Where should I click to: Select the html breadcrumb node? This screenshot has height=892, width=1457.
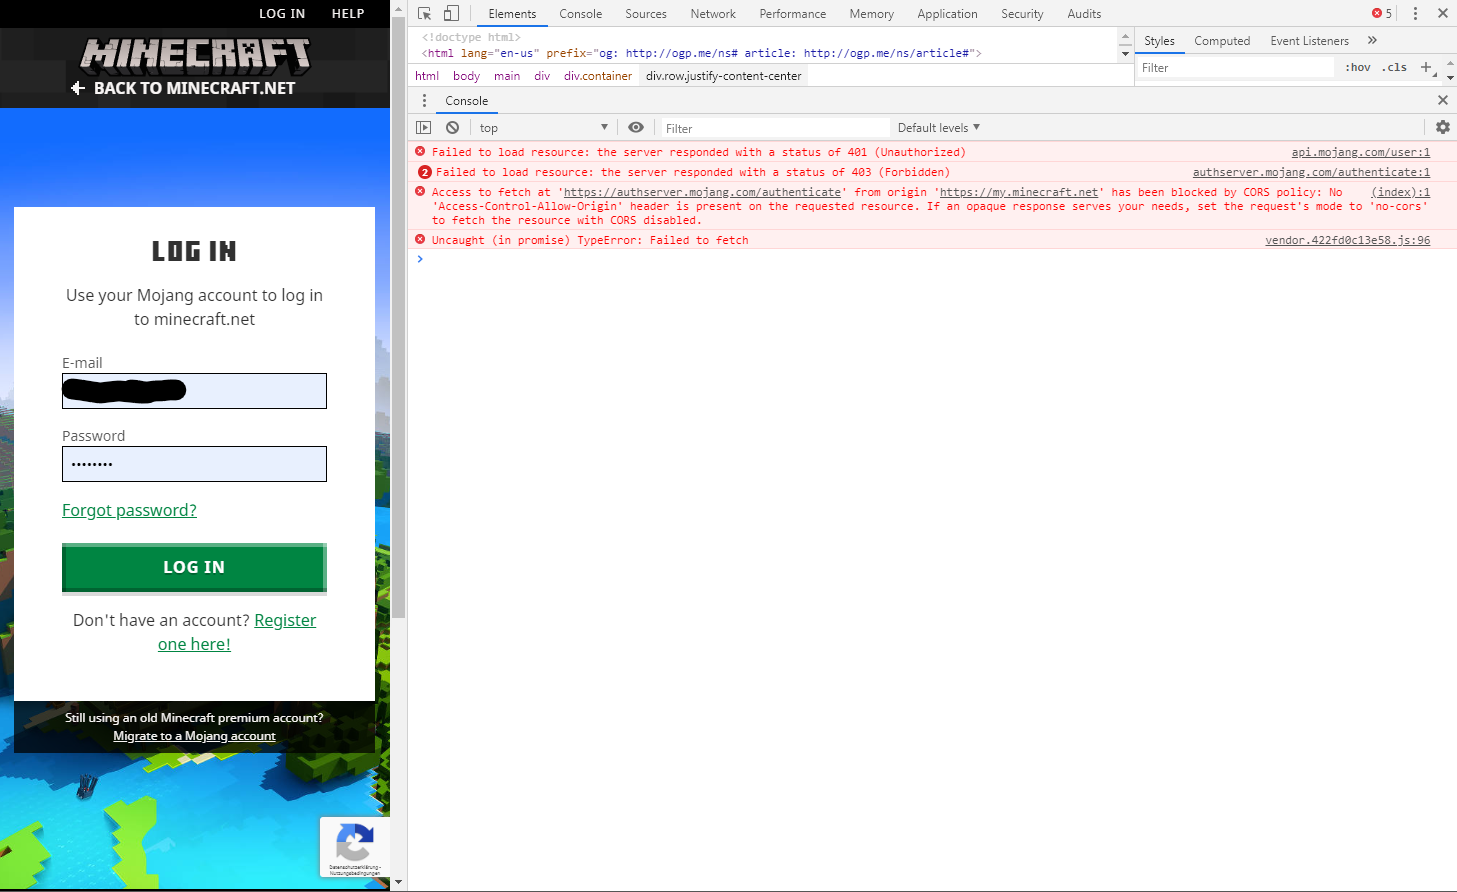pyautogui.click(x=427, y=76)
